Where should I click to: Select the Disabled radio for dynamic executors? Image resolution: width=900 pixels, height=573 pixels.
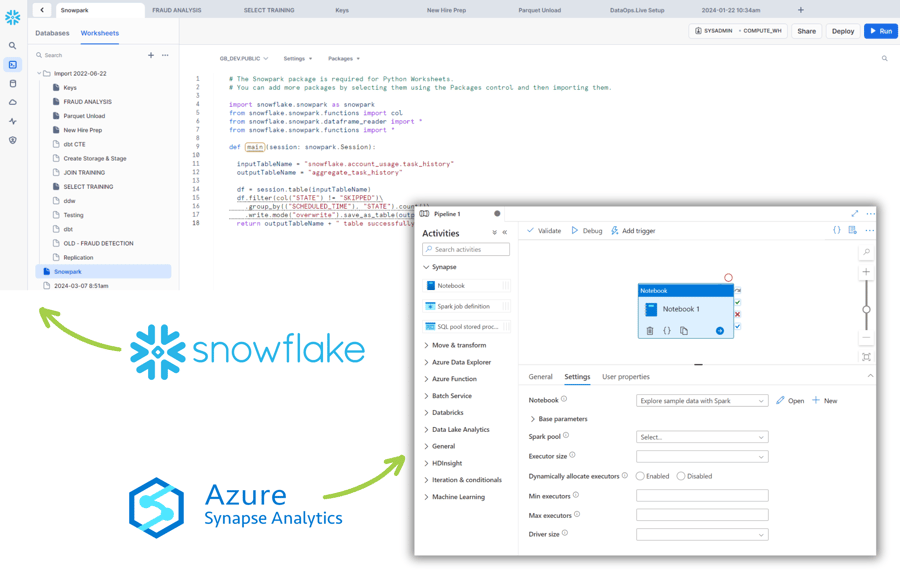click(681, 476)
